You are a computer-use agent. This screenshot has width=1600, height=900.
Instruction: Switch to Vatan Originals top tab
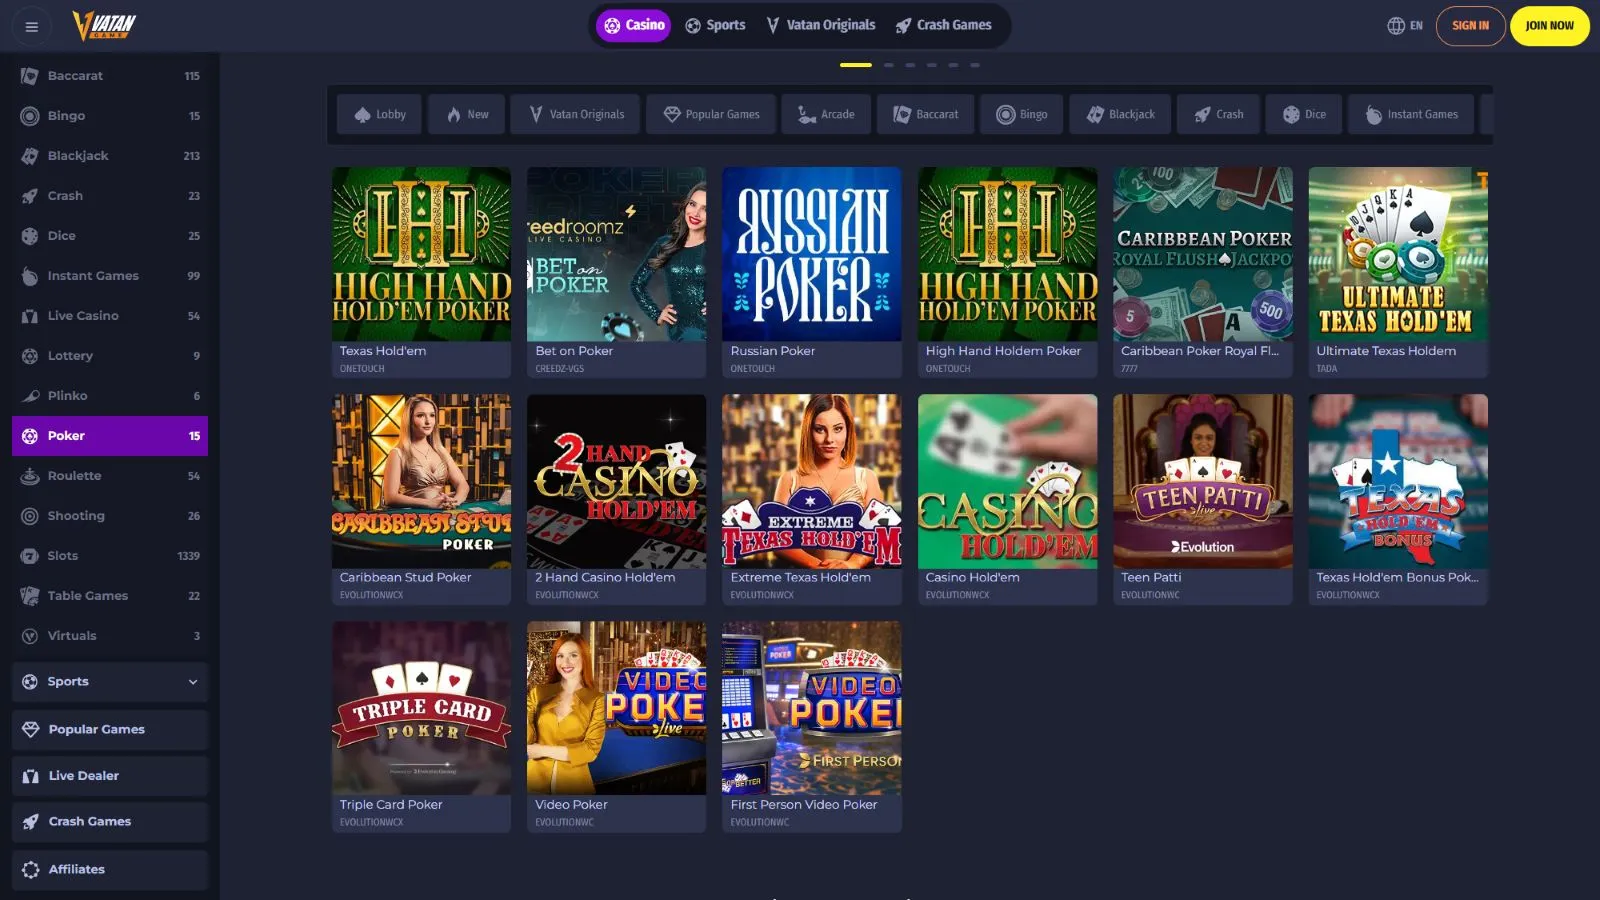click(x=820, y=25)
